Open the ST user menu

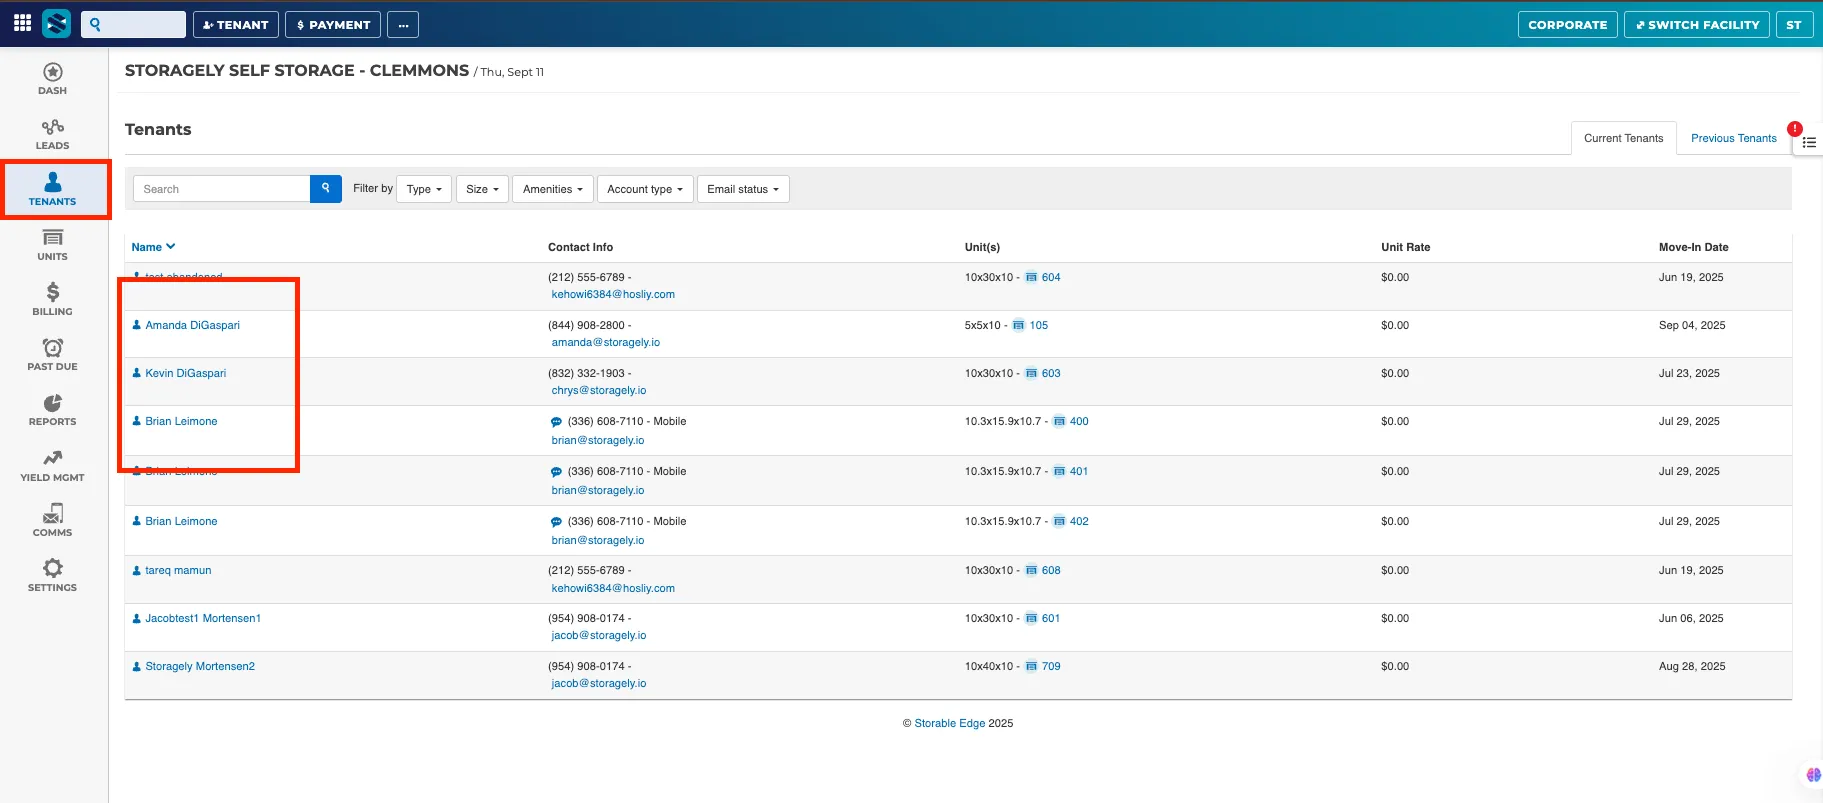[x=1794, y=25]
